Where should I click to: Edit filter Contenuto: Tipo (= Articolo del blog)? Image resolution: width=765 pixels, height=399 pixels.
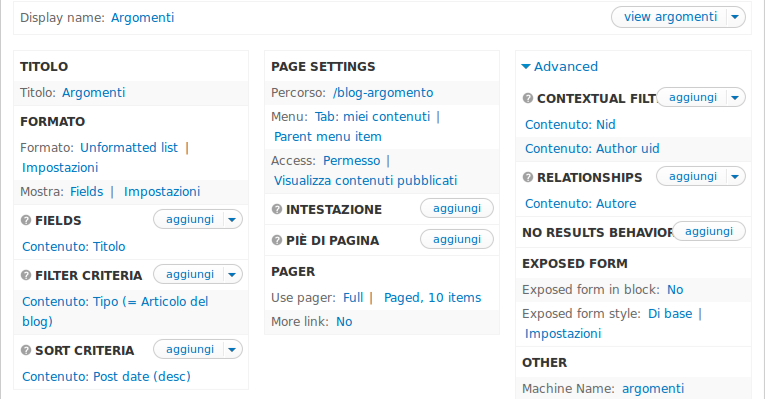click(115, 312)
